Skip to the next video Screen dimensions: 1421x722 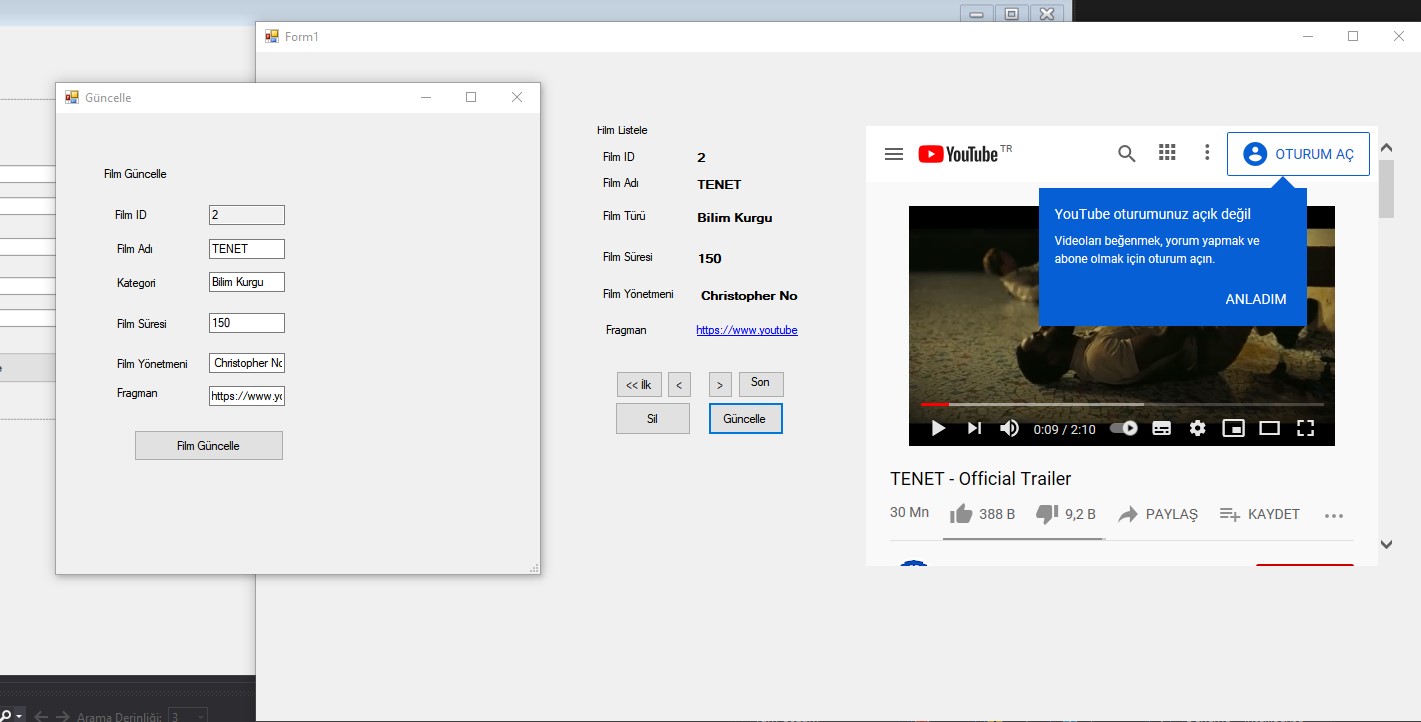click(x=974, y=428)
